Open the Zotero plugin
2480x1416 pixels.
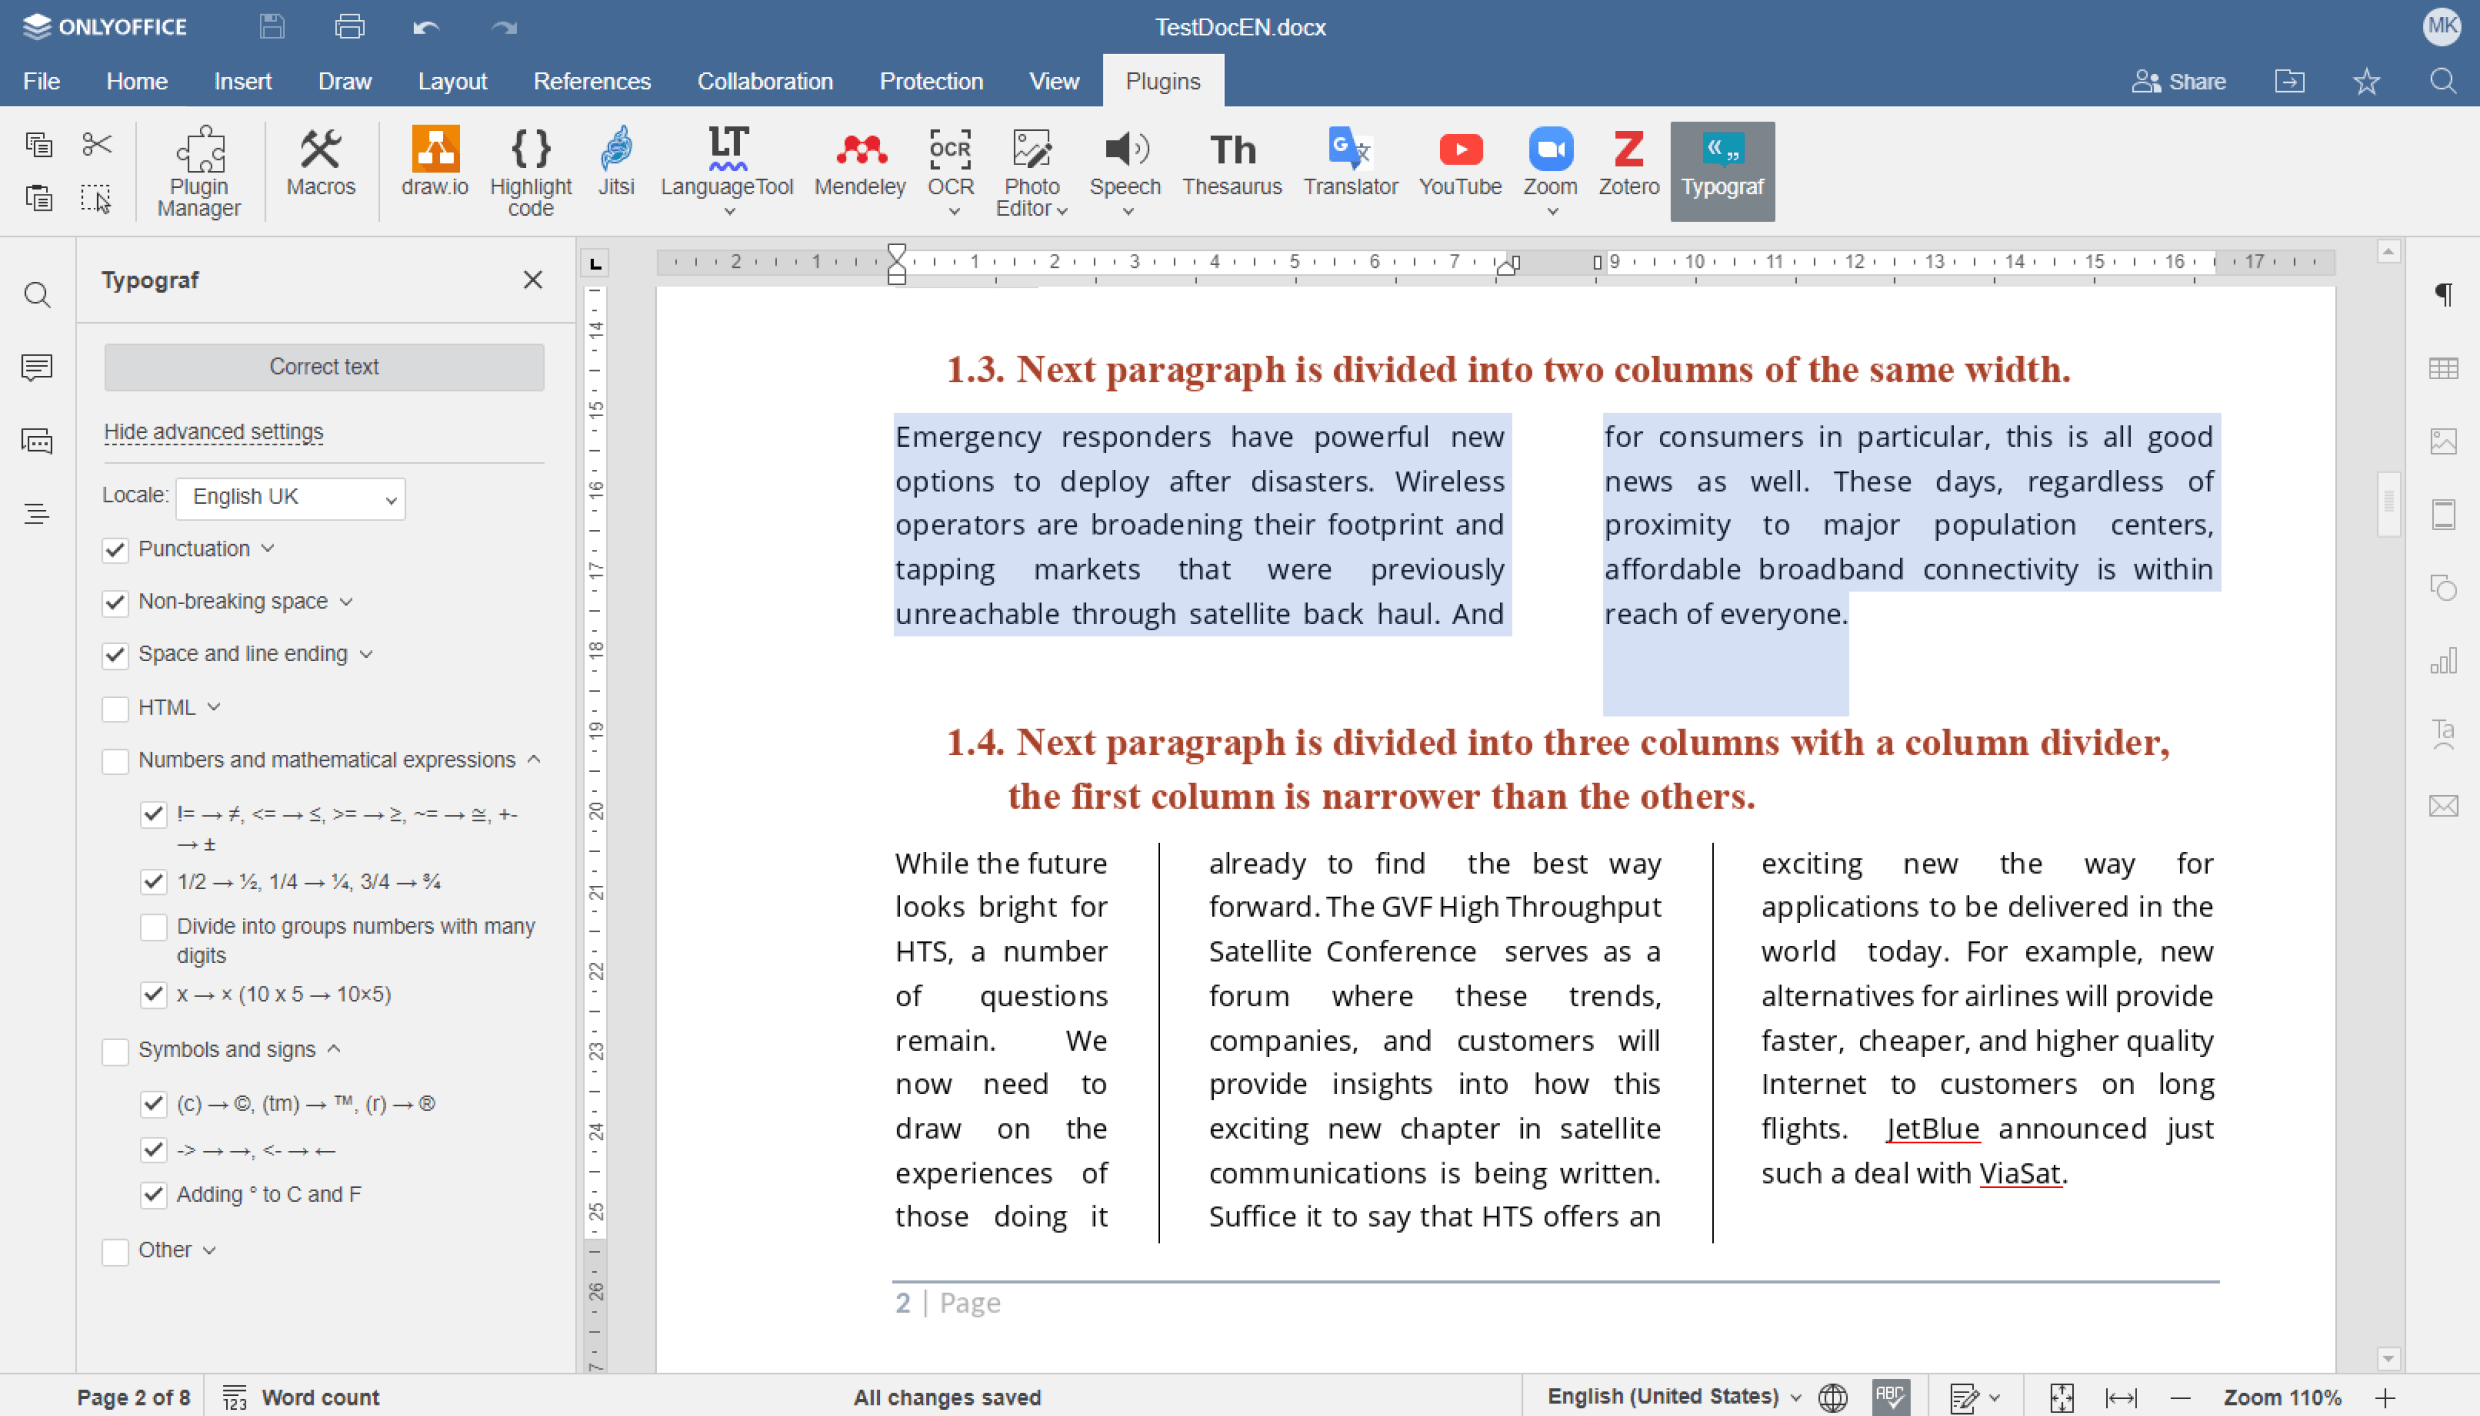coord(1628,163)
